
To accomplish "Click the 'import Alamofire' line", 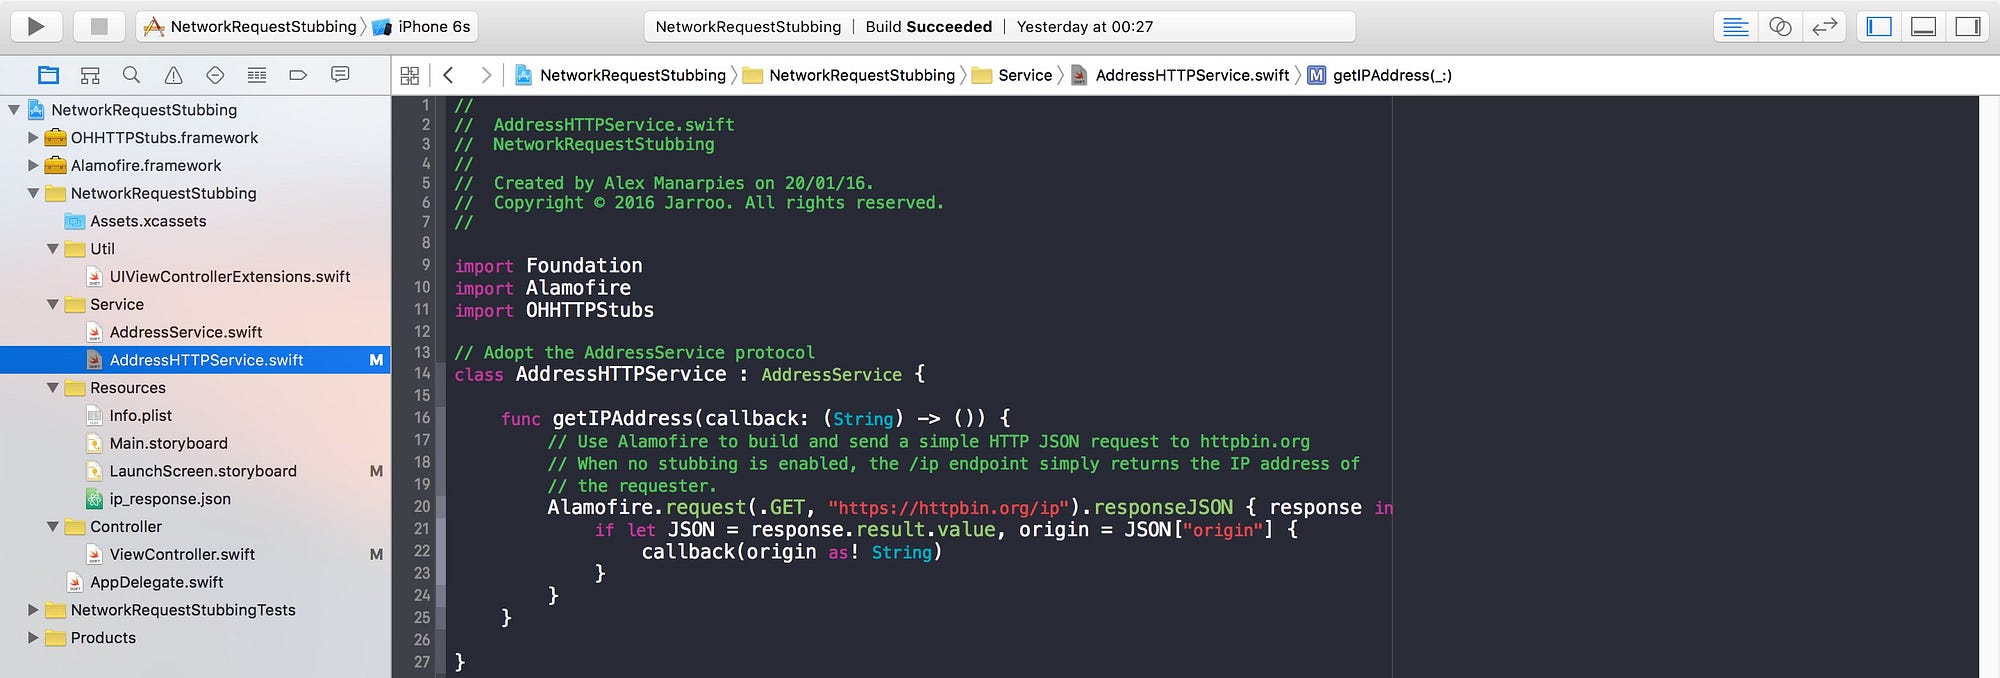I will tap(542, 288).
